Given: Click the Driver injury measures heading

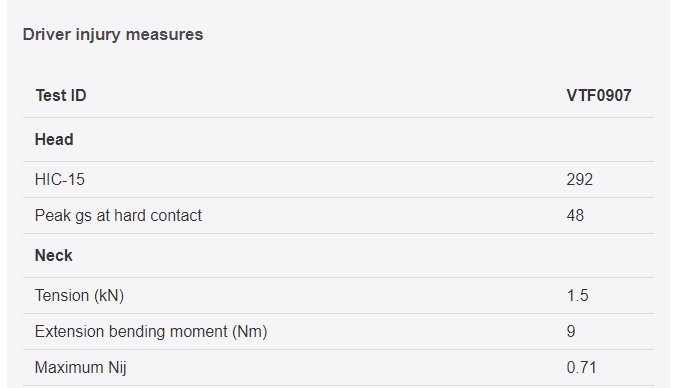Looking at the screenshot, I should click(x=113, y=34).
